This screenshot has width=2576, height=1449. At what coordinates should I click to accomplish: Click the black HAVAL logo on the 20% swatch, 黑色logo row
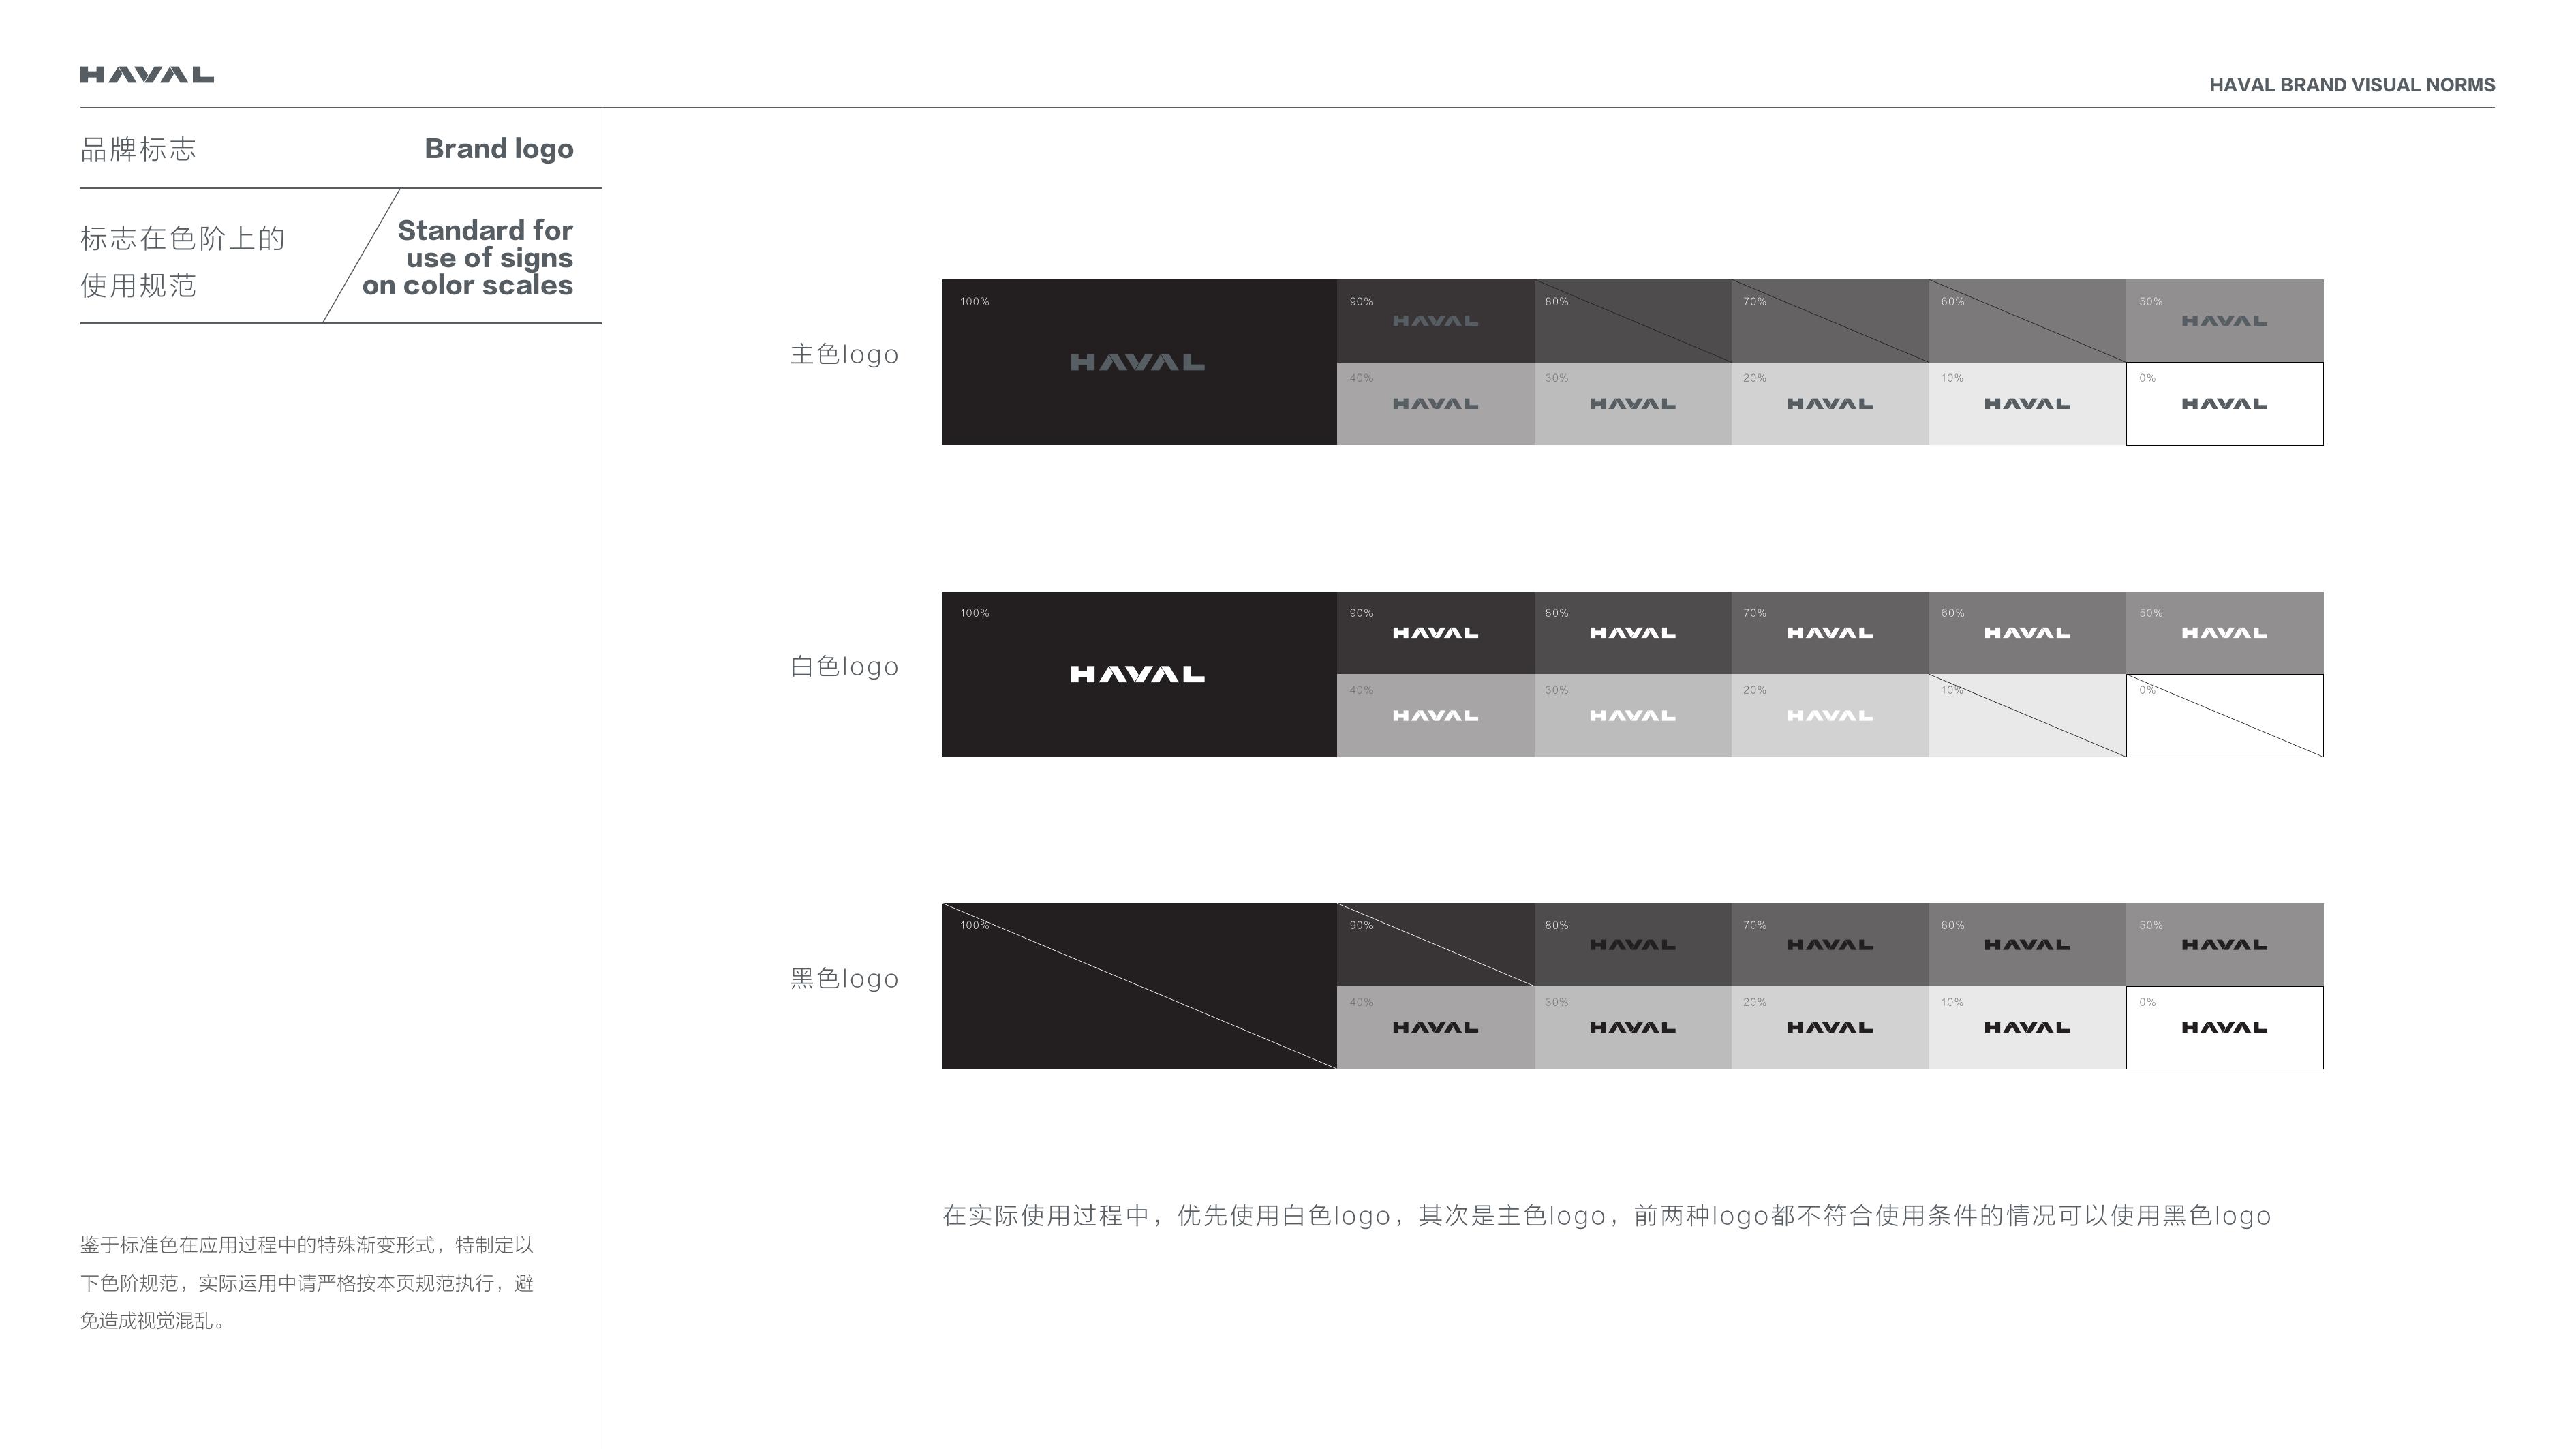click(1830, 1028)
